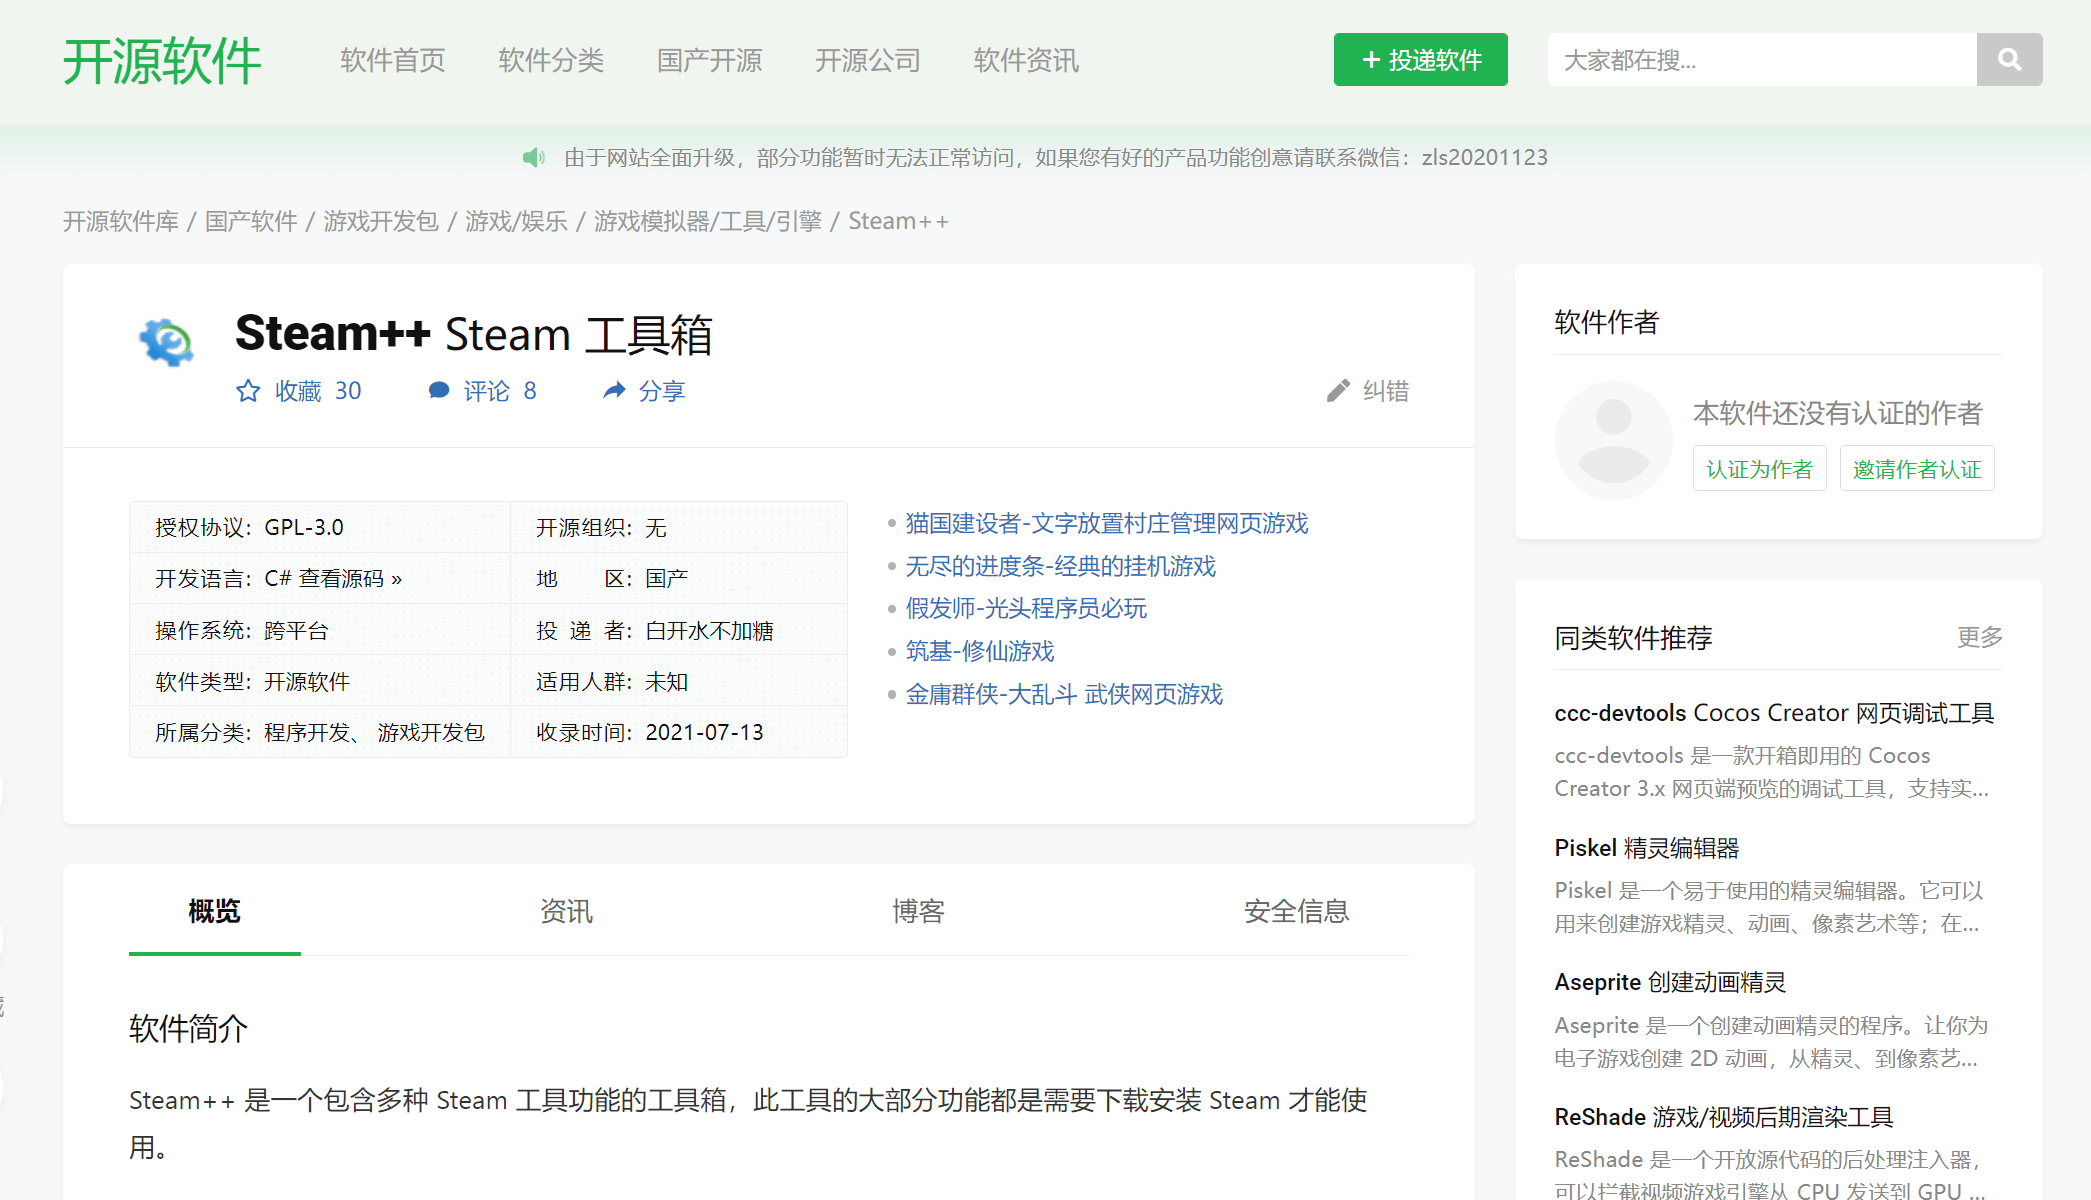
Task: Click 程序开发 category link
Action: [307, 733]
